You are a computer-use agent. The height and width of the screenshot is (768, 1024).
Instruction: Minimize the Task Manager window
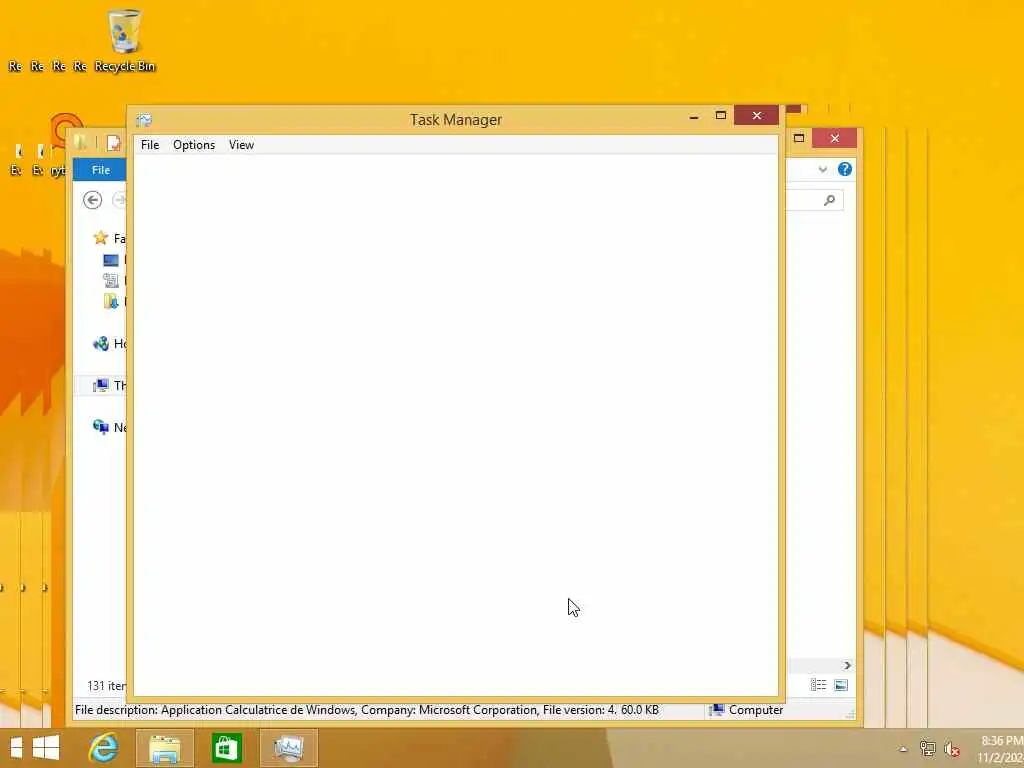point(694,116)
